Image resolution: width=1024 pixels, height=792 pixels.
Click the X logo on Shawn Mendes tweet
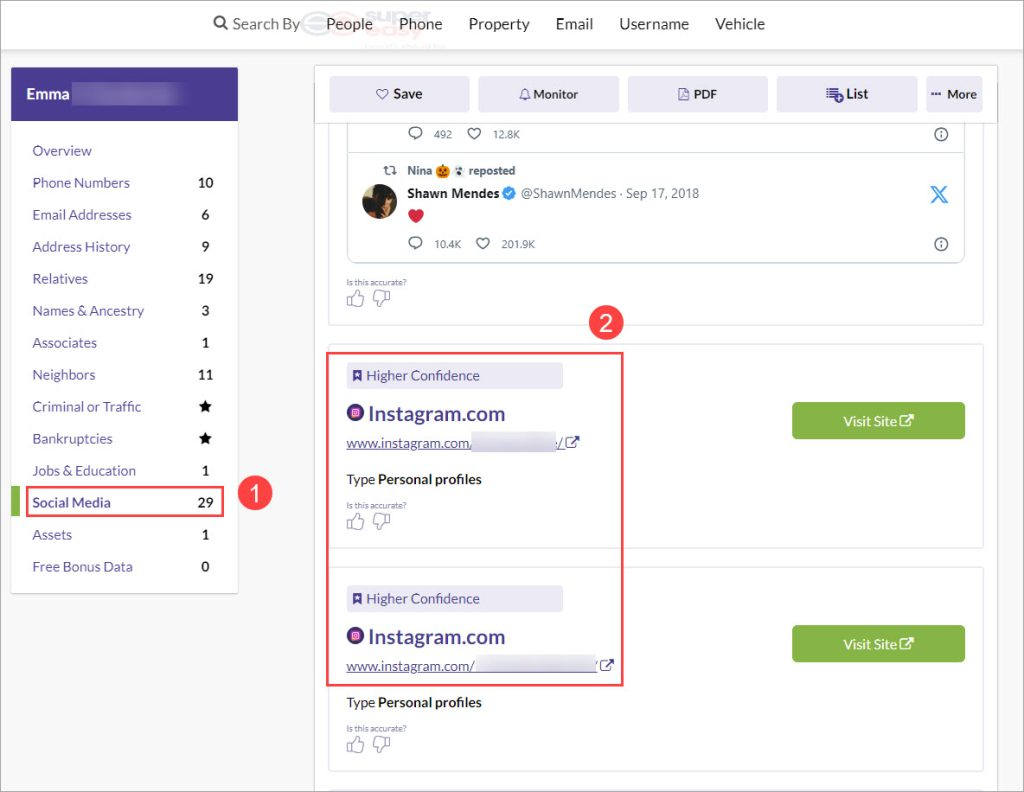click(x=938, y=194)
